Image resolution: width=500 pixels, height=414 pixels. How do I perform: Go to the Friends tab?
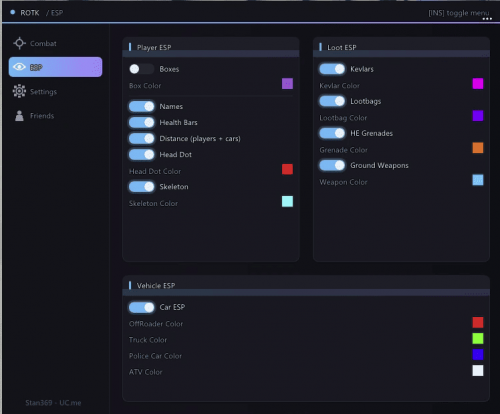tap(55, 116)
